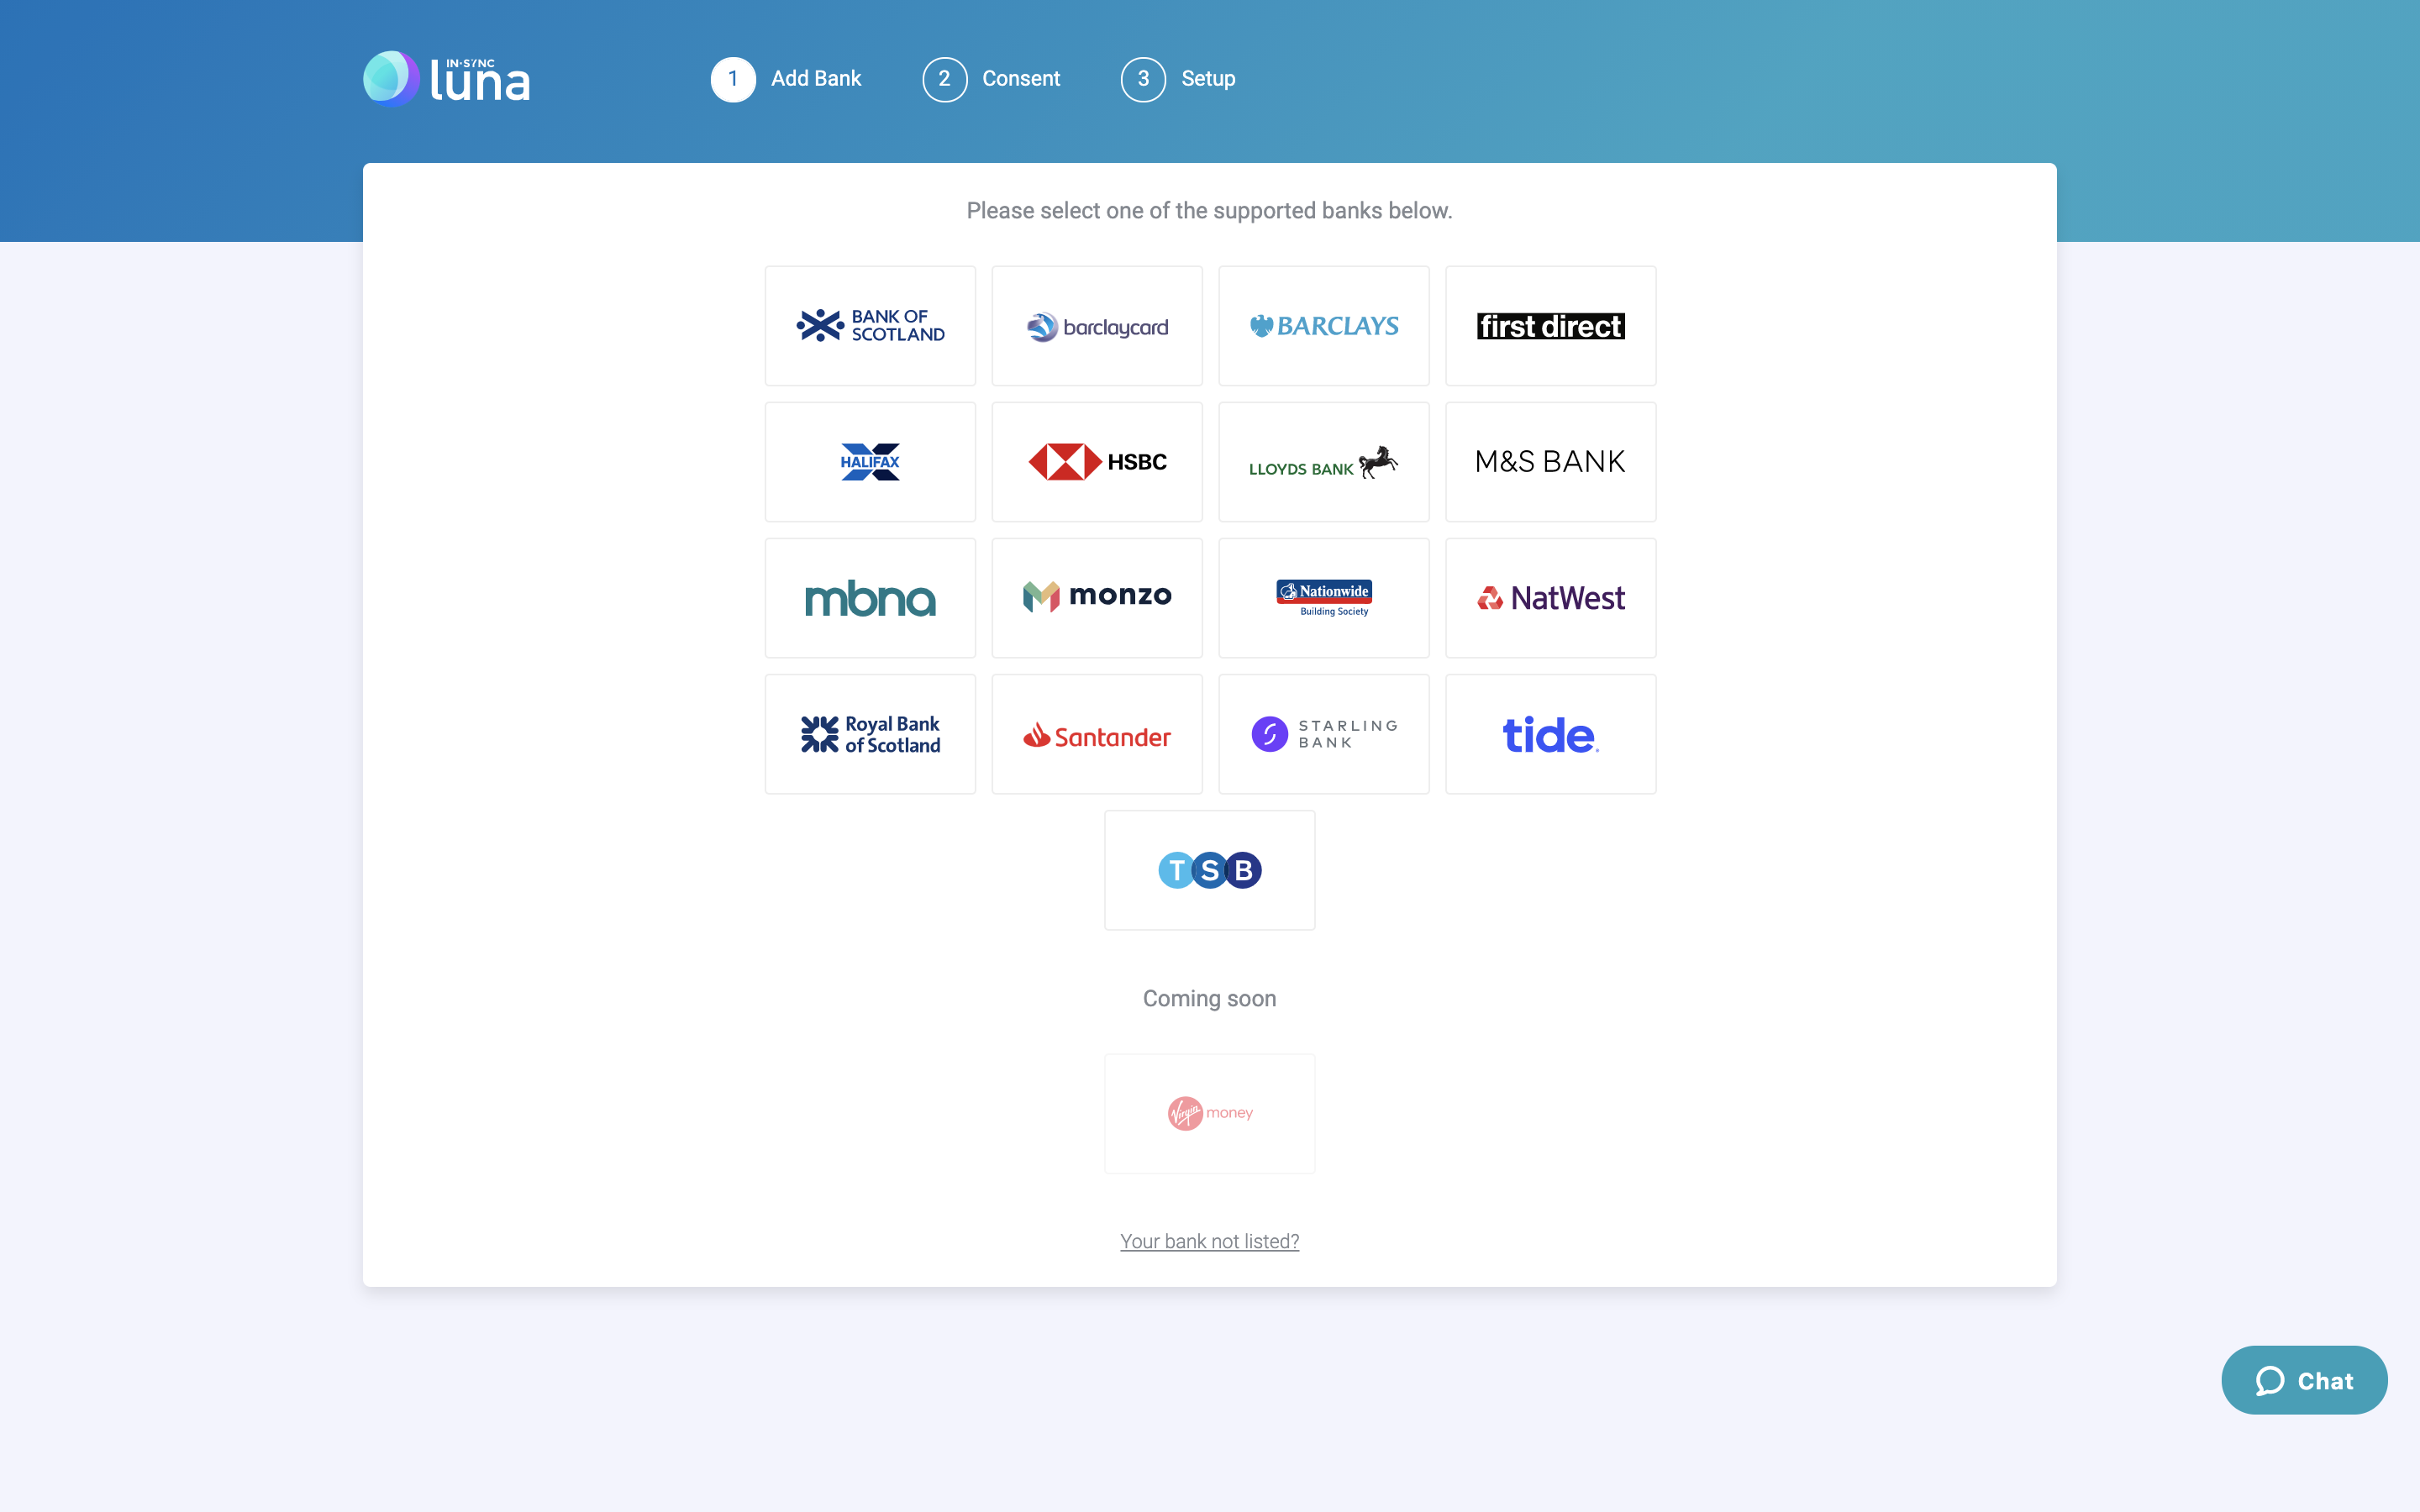The width and height of the screenshot is (2420, 1512).
Task: Click the Consent step indicator
Action: [x=991, y=78]
